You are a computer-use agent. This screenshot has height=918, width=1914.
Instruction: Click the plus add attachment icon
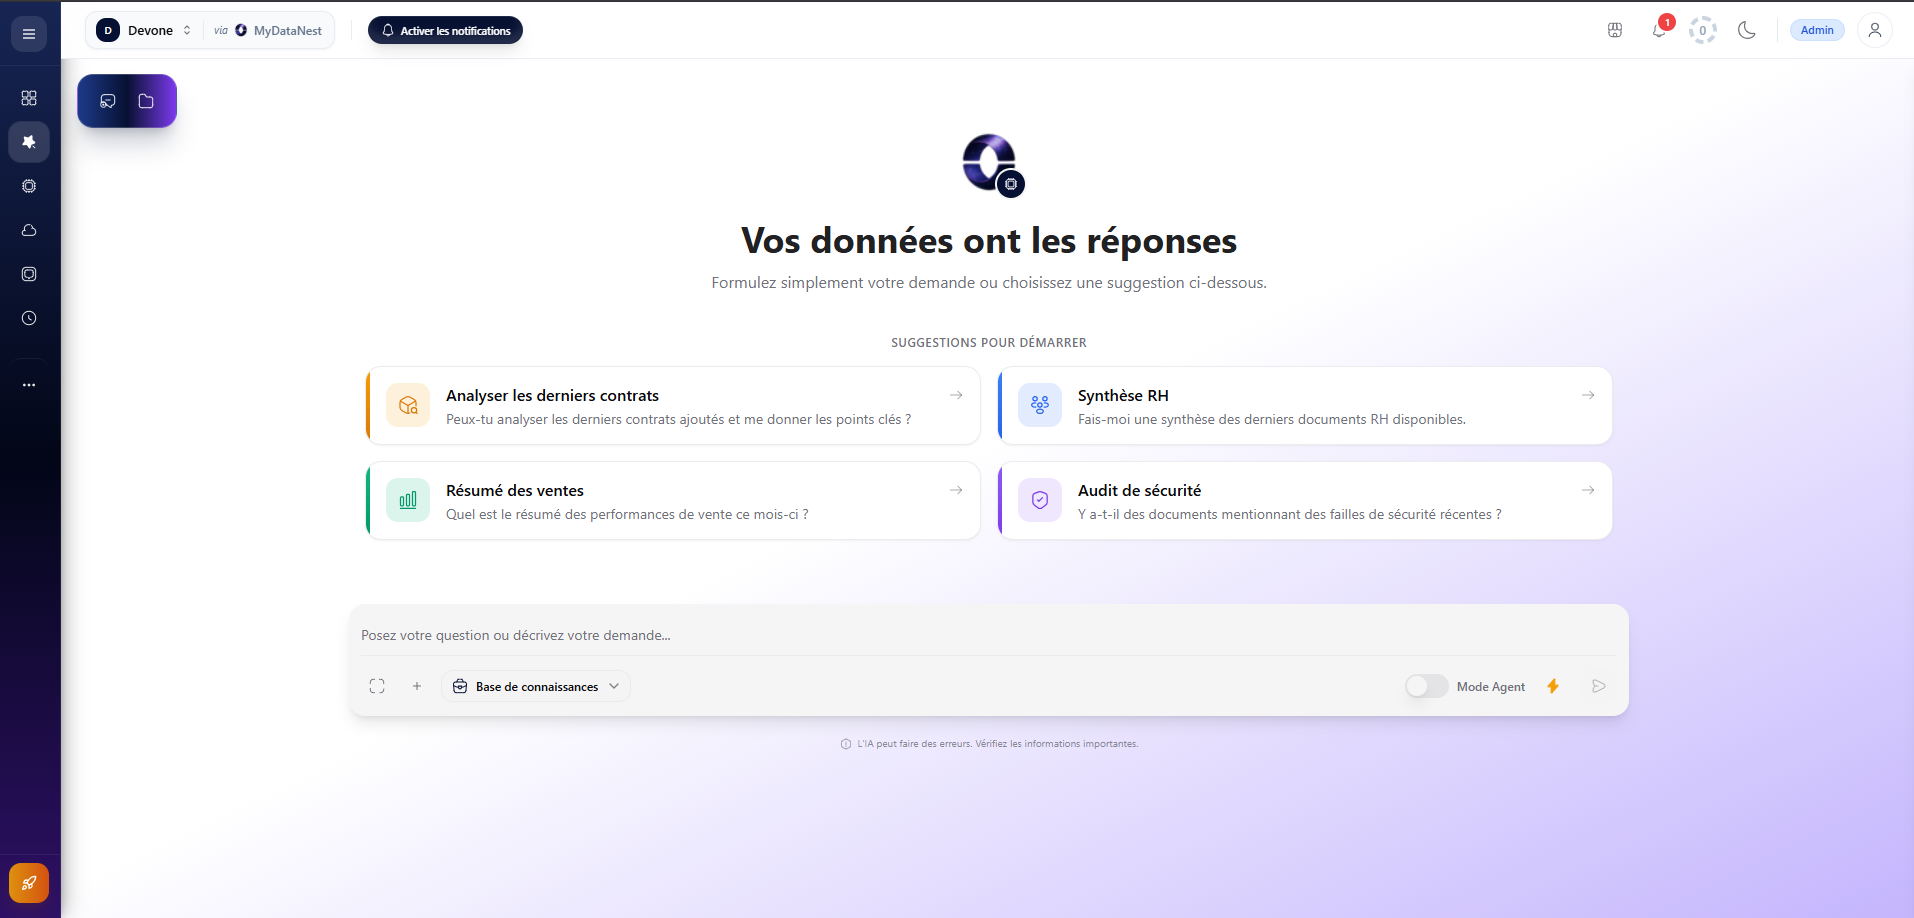pos(417,686)
